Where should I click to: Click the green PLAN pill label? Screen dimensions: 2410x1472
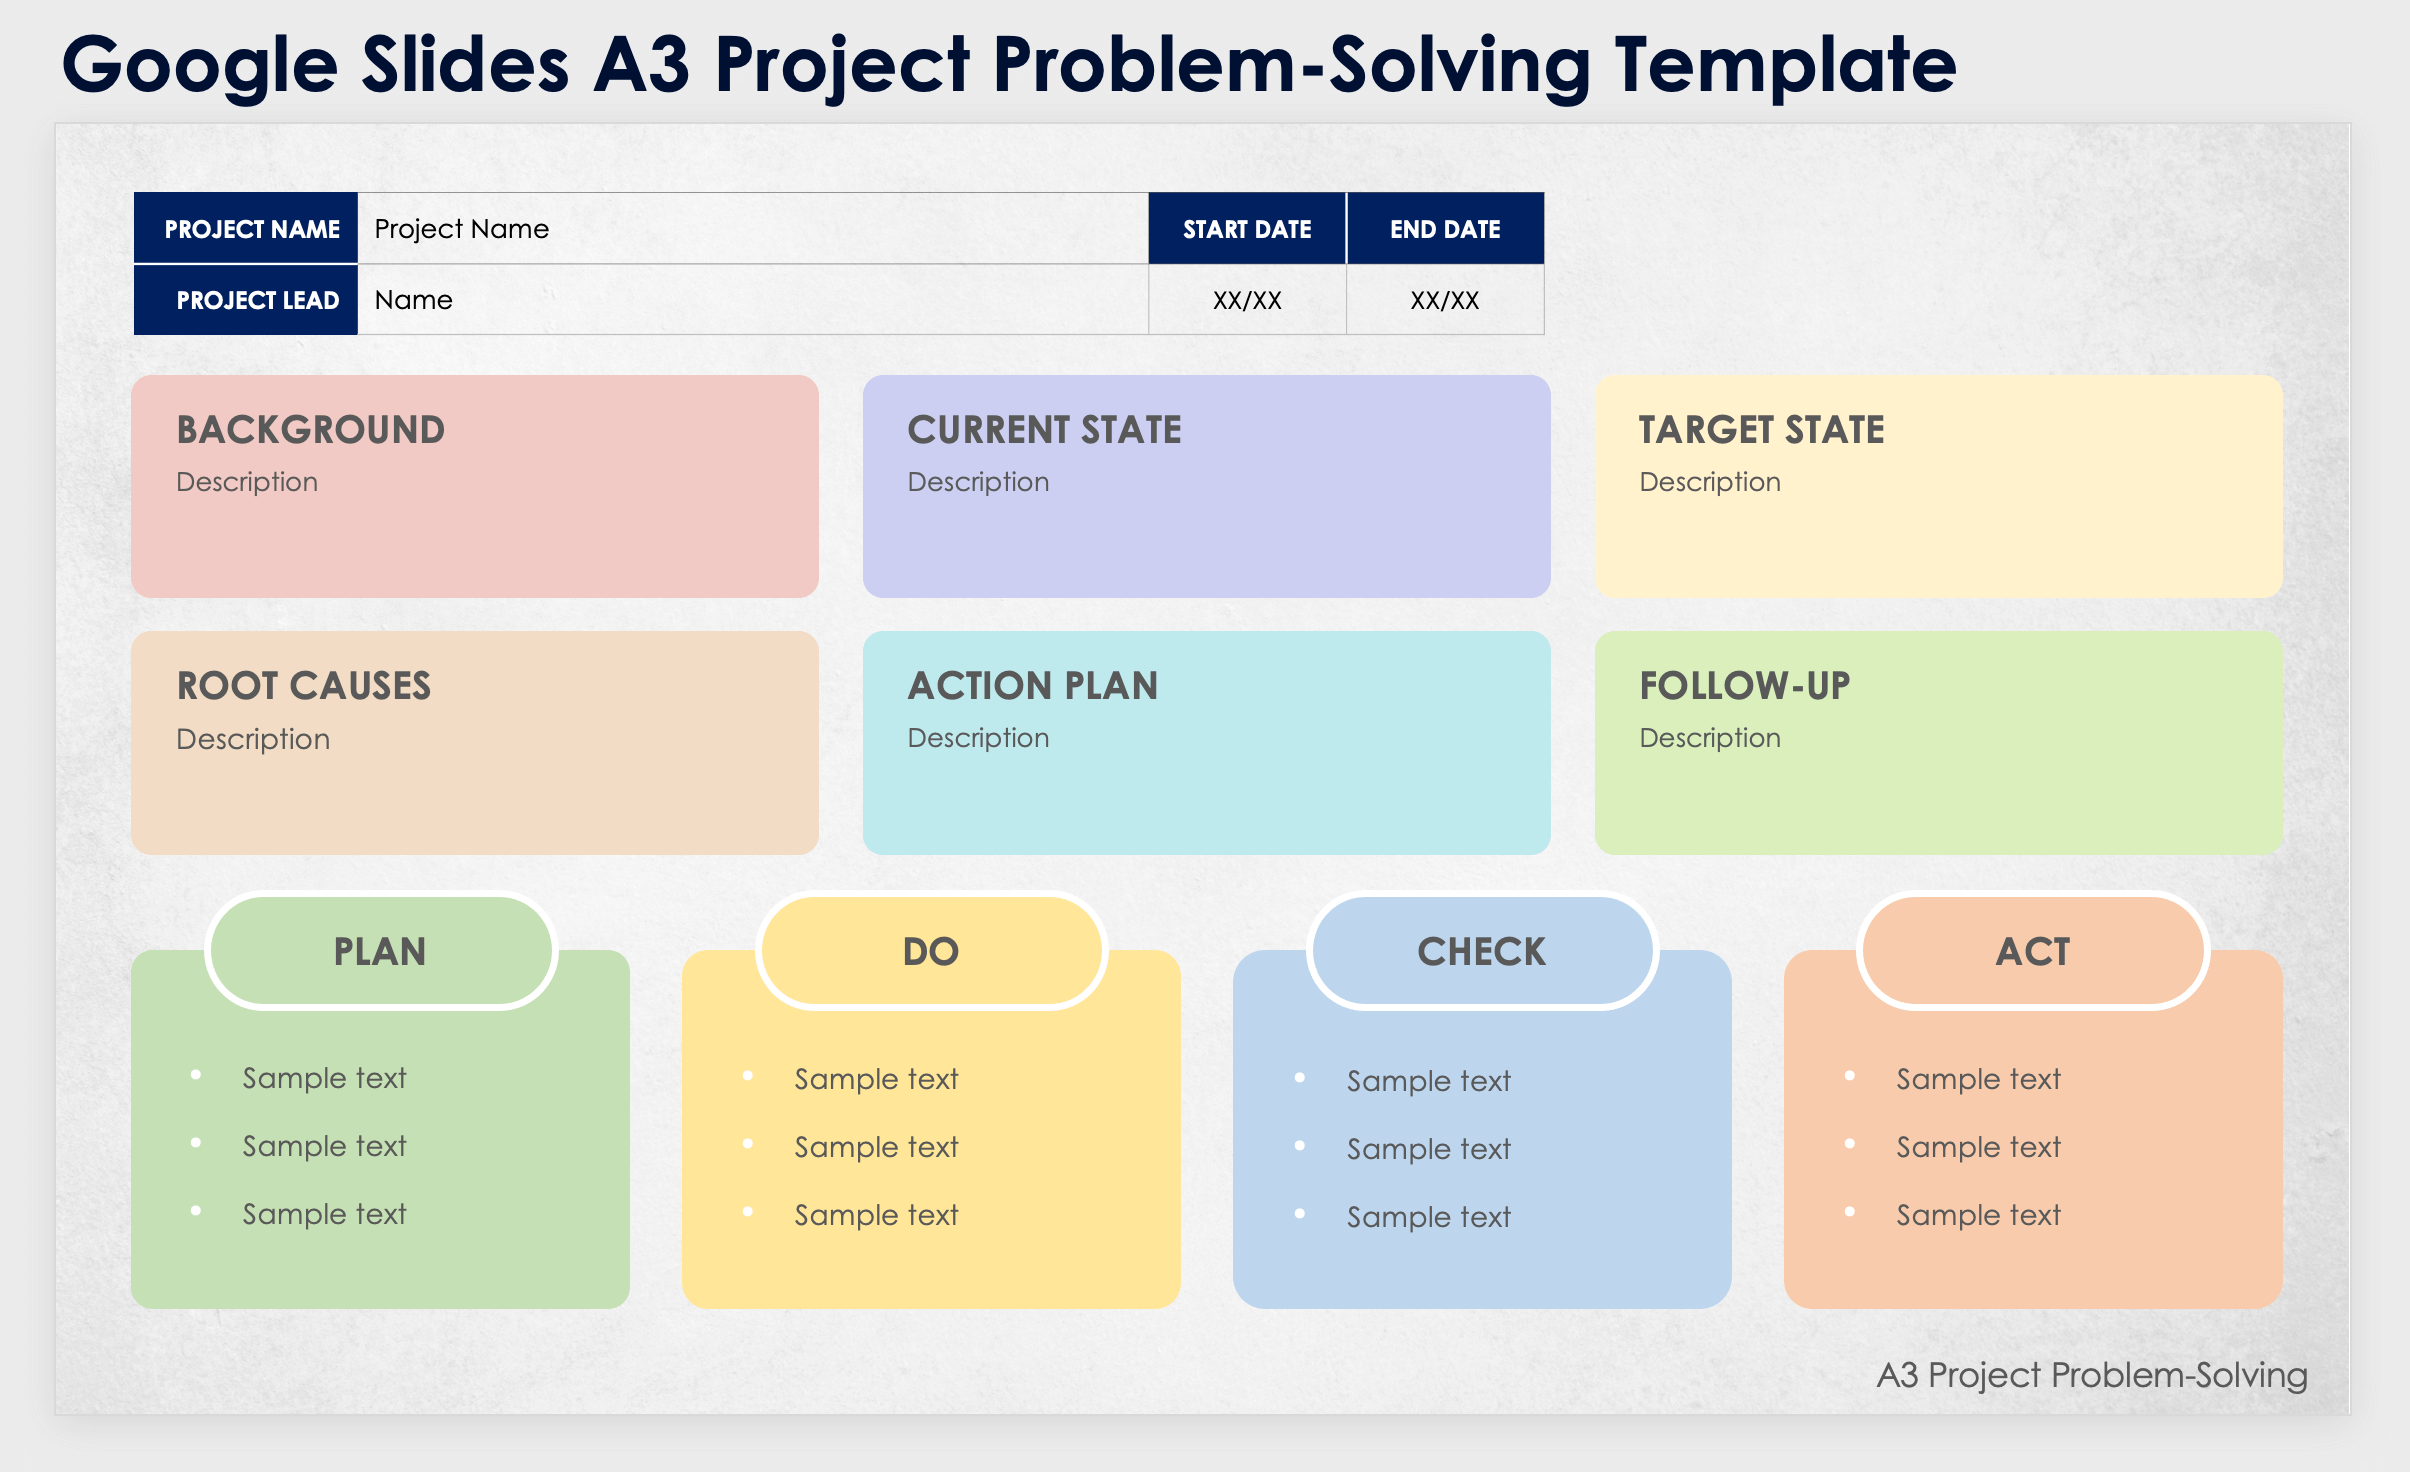(x=380, y=952)
